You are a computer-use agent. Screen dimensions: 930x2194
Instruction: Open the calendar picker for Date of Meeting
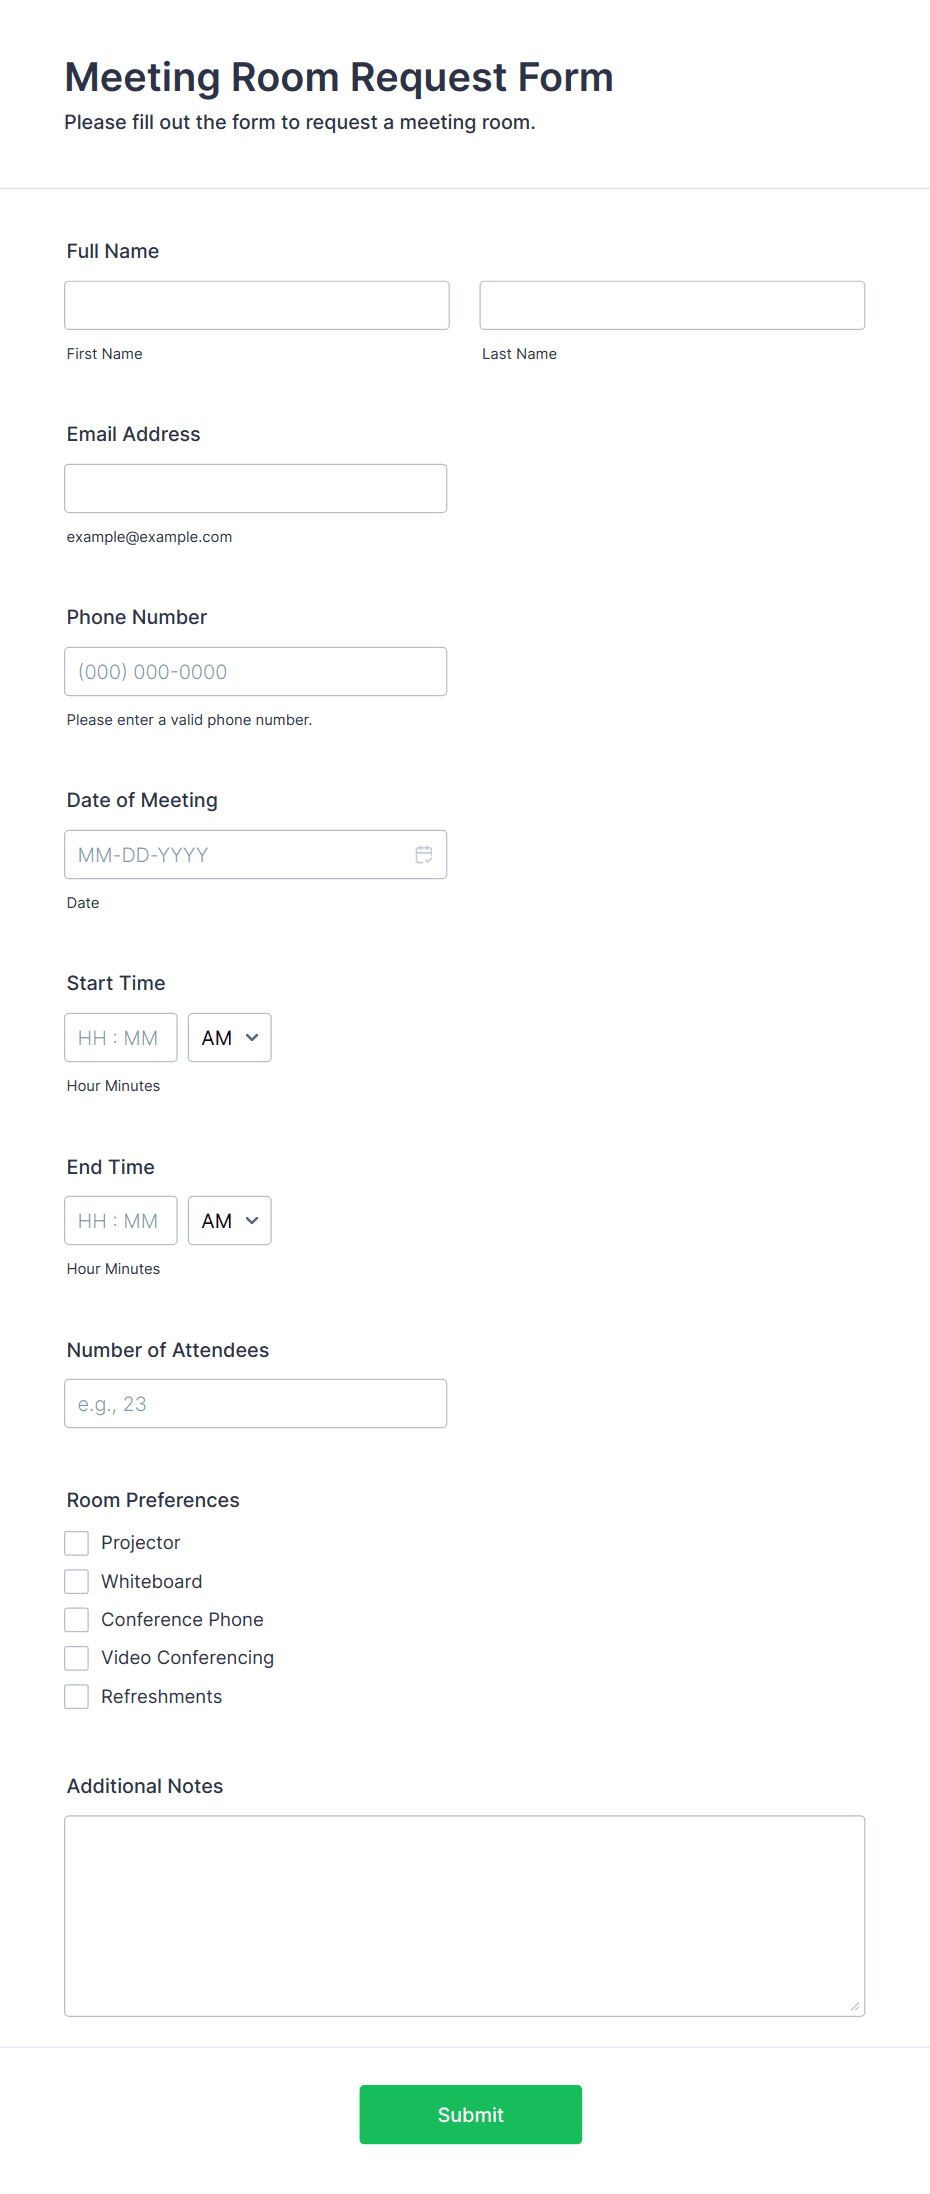coord(424,854)
